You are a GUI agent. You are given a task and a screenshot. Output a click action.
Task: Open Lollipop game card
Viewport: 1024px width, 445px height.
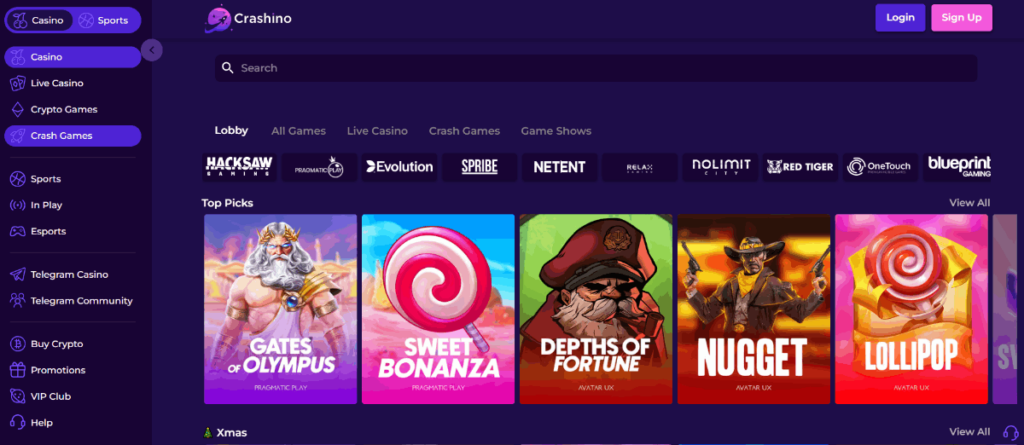tap(911, 309)
